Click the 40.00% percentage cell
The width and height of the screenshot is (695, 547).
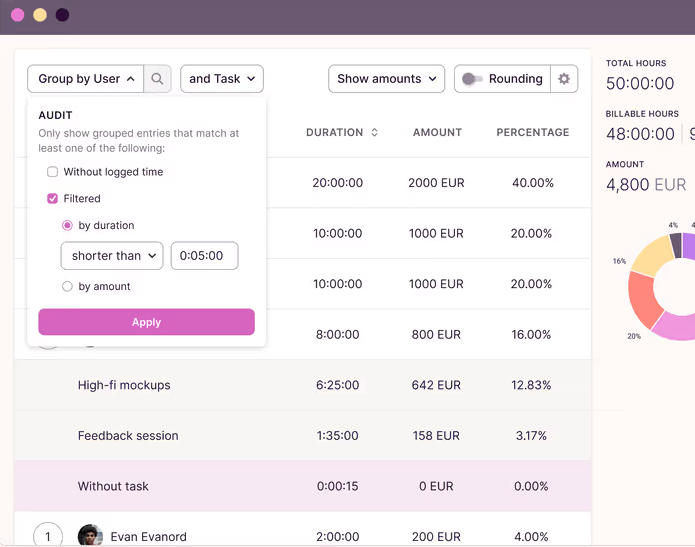click(x=533, y=183)
